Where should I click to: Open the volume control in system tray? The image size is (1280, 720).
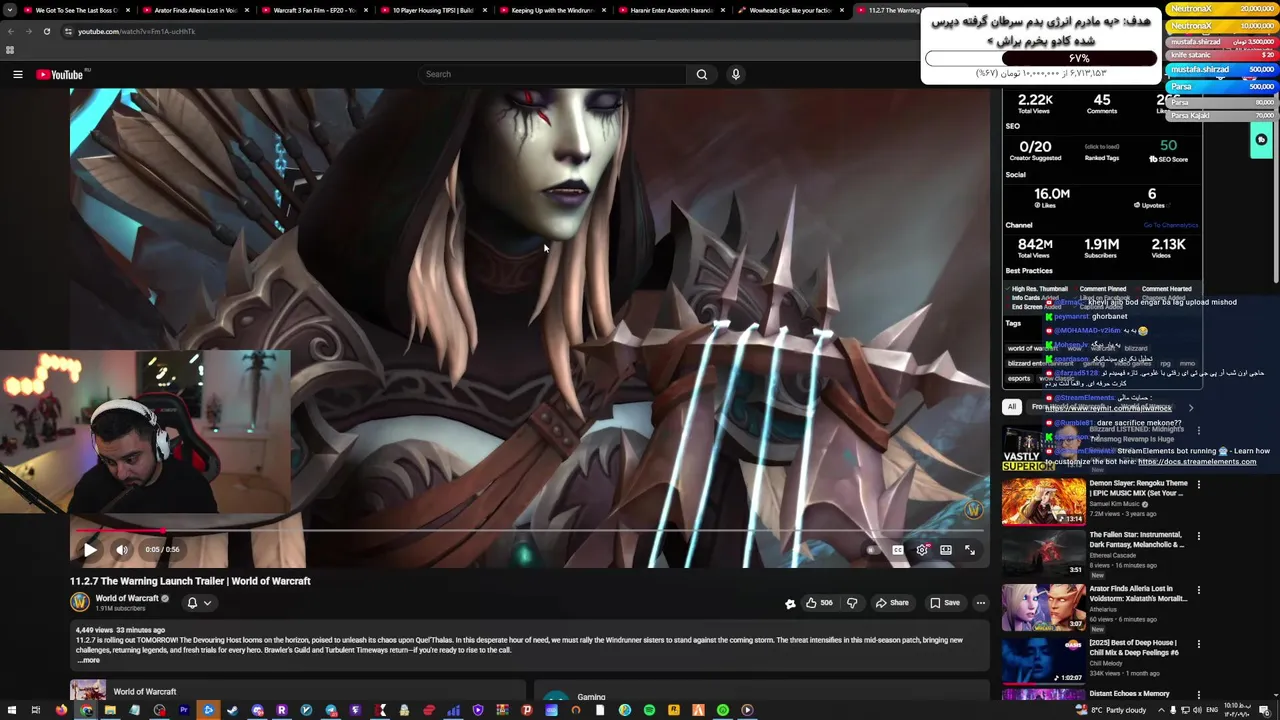point(1196,710)
